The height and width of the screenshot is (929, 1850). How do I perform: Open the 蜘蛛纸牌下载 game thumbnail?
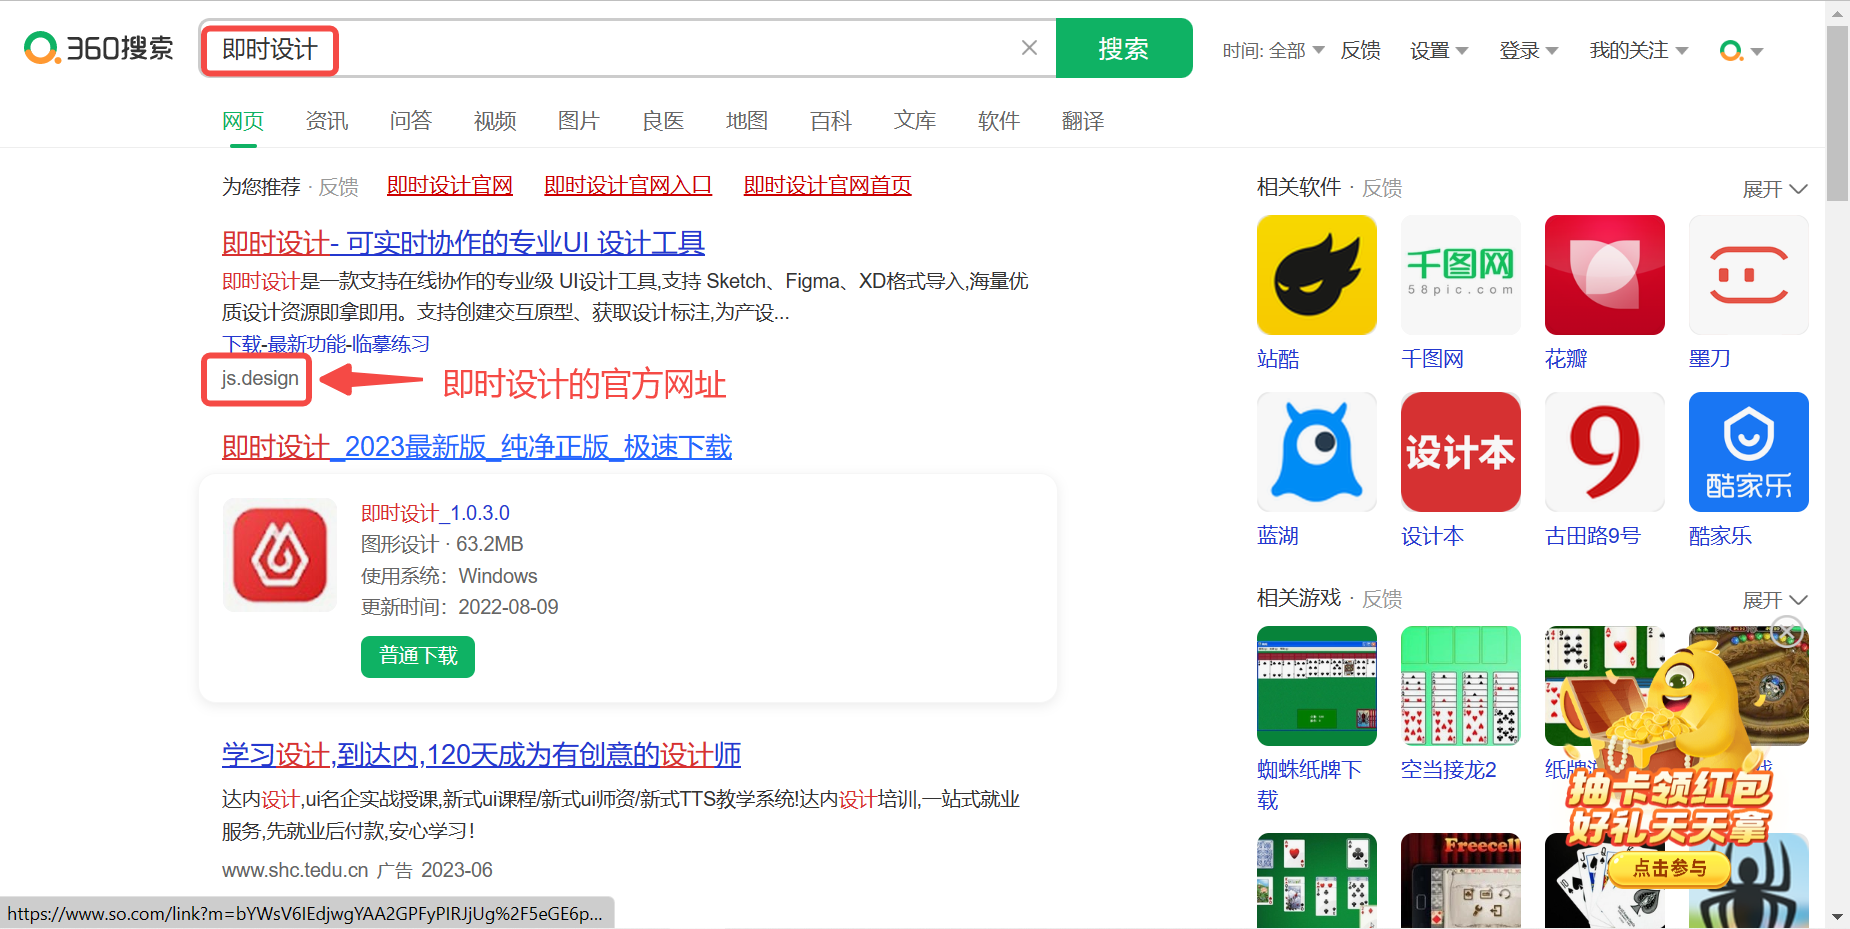(1316, 686)
